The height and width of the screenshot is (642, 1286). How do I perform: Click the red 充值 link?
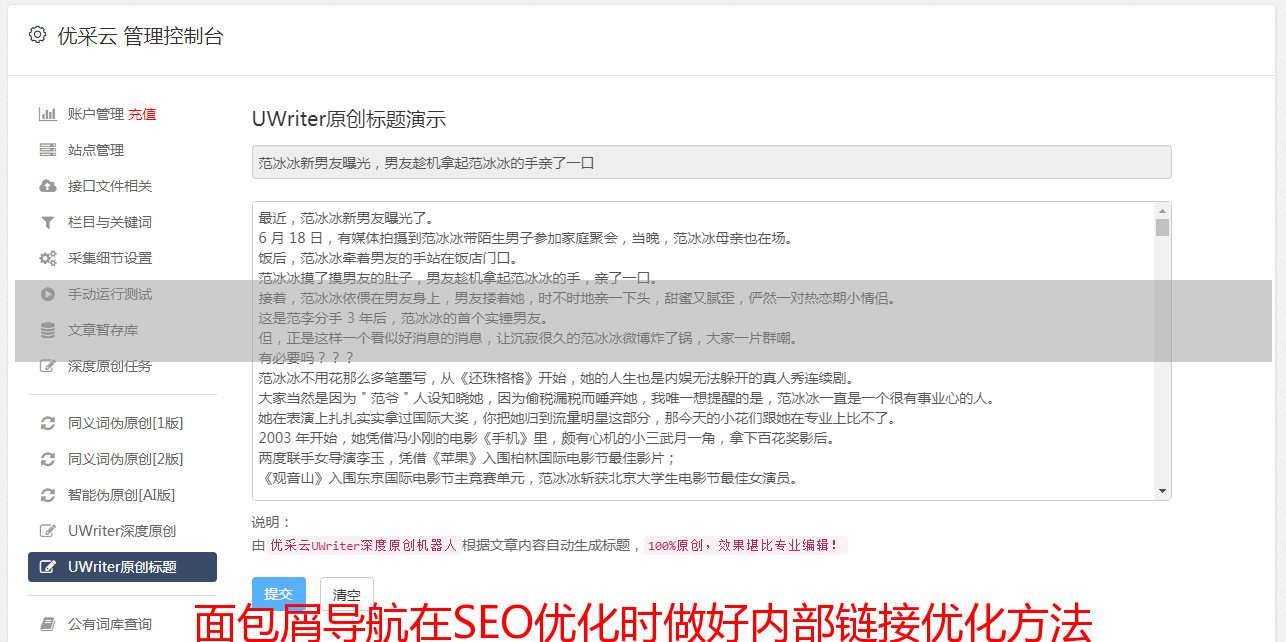[142, 114]
